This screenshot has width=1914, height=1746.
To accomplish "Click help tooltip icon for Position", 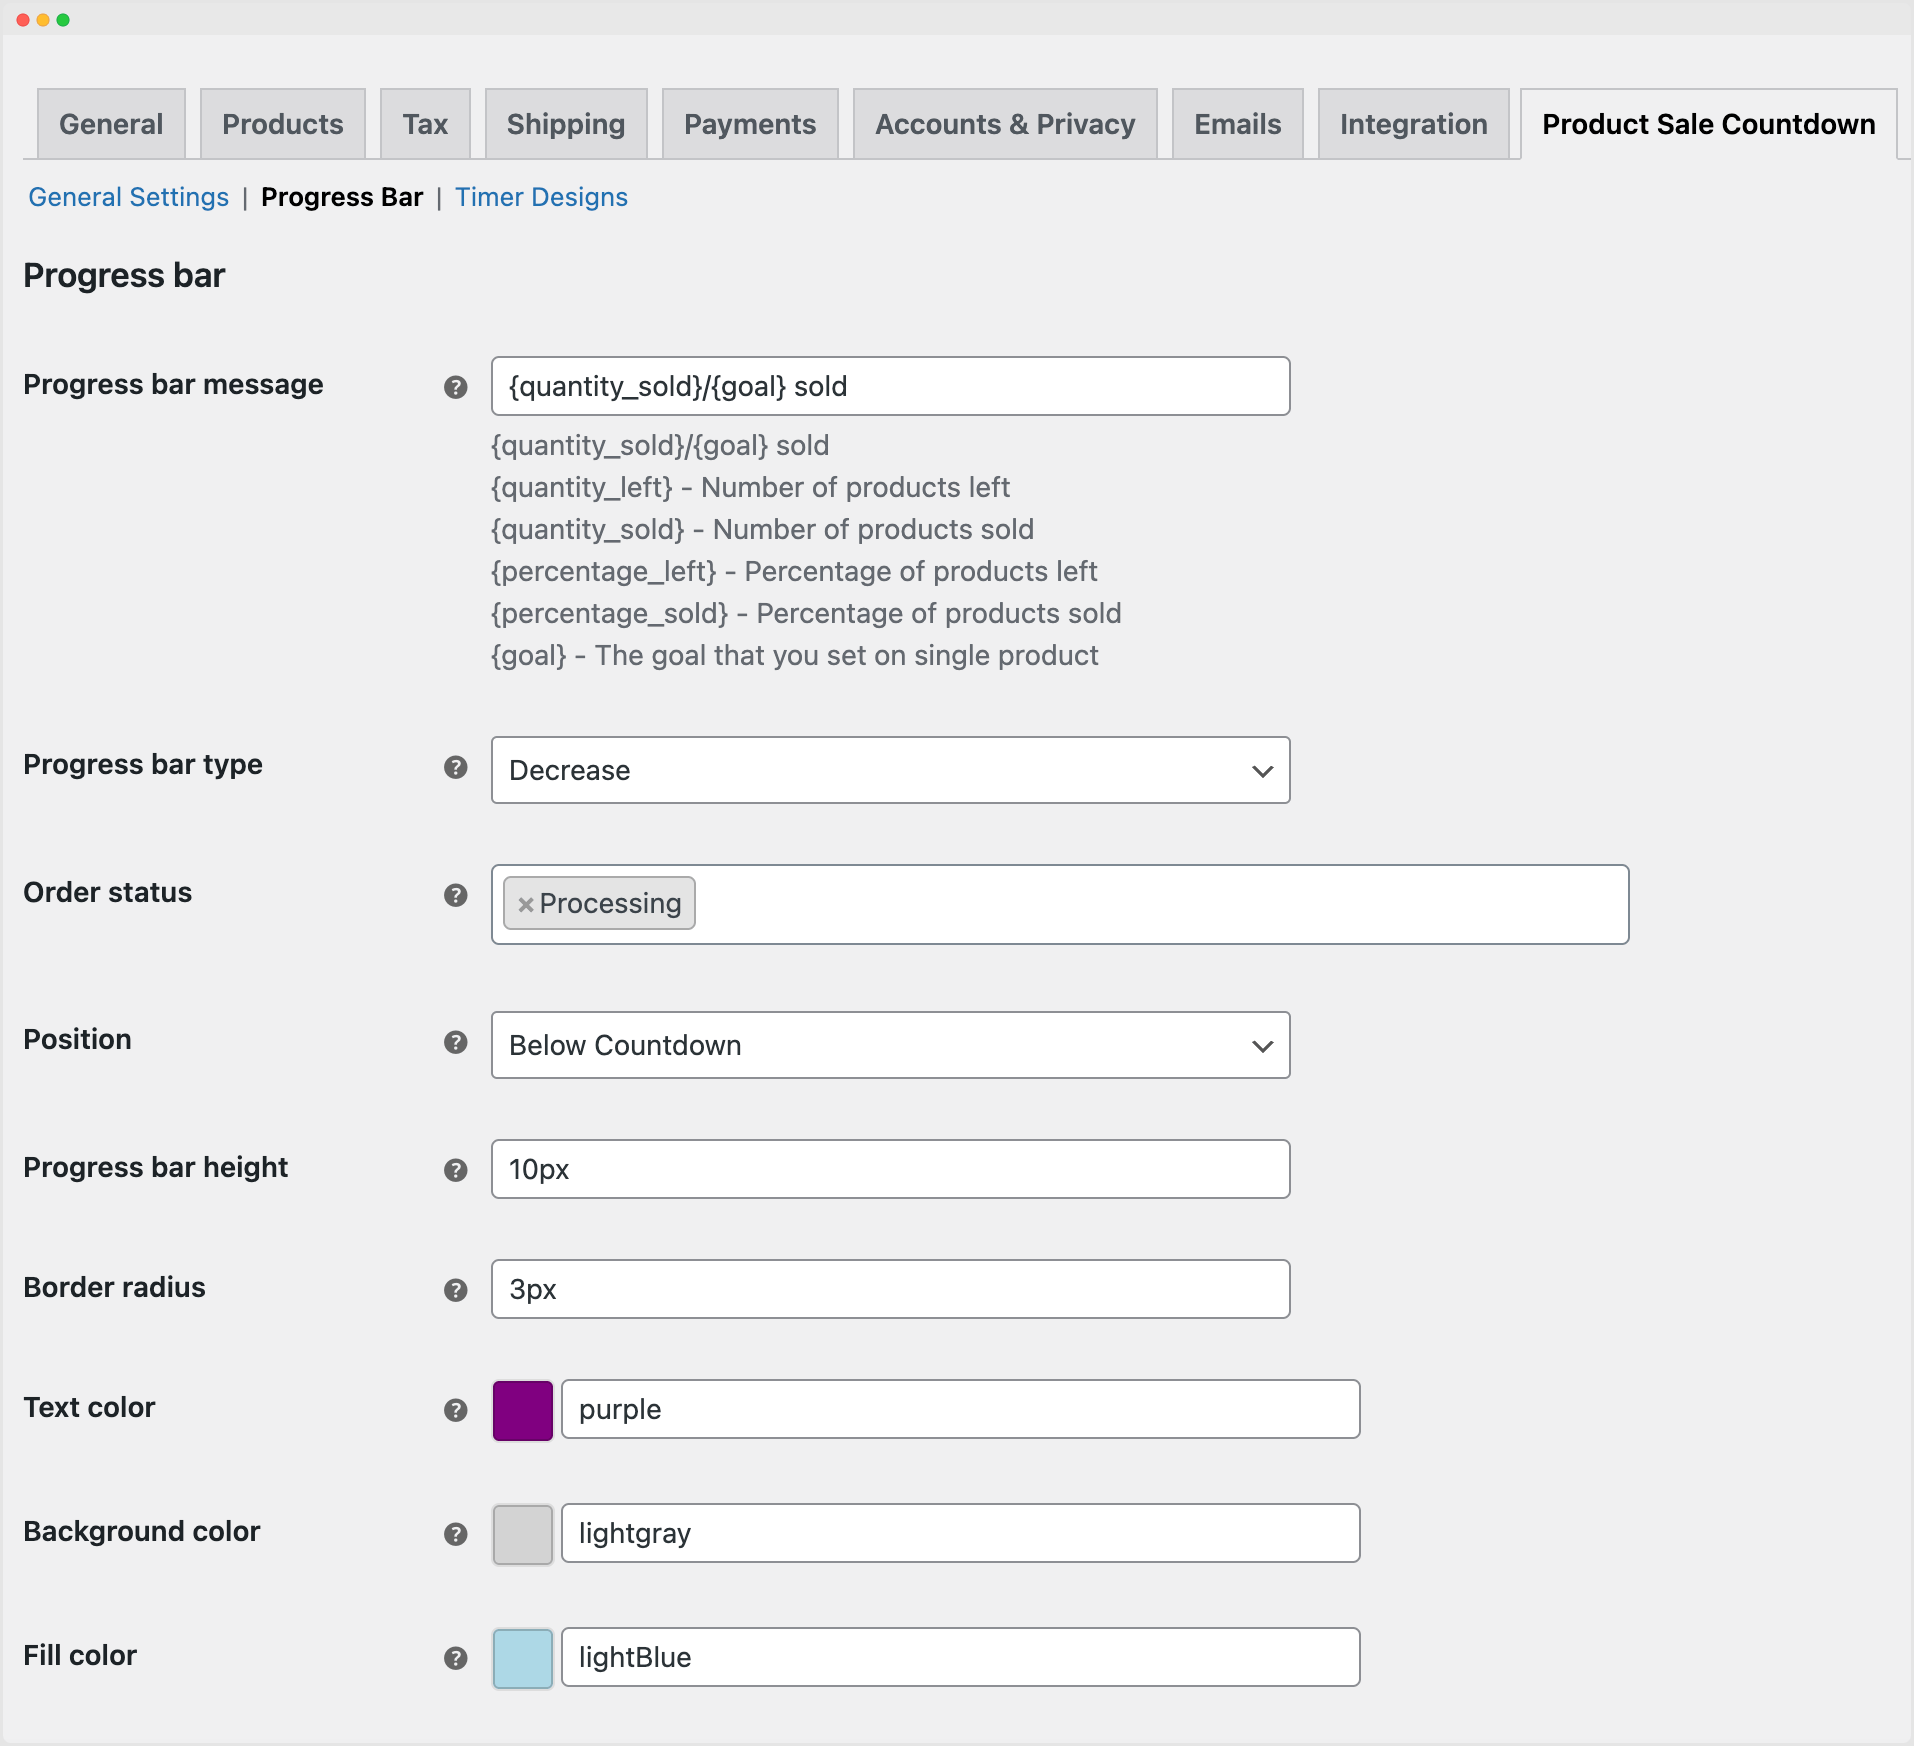I will [455, 1042].
